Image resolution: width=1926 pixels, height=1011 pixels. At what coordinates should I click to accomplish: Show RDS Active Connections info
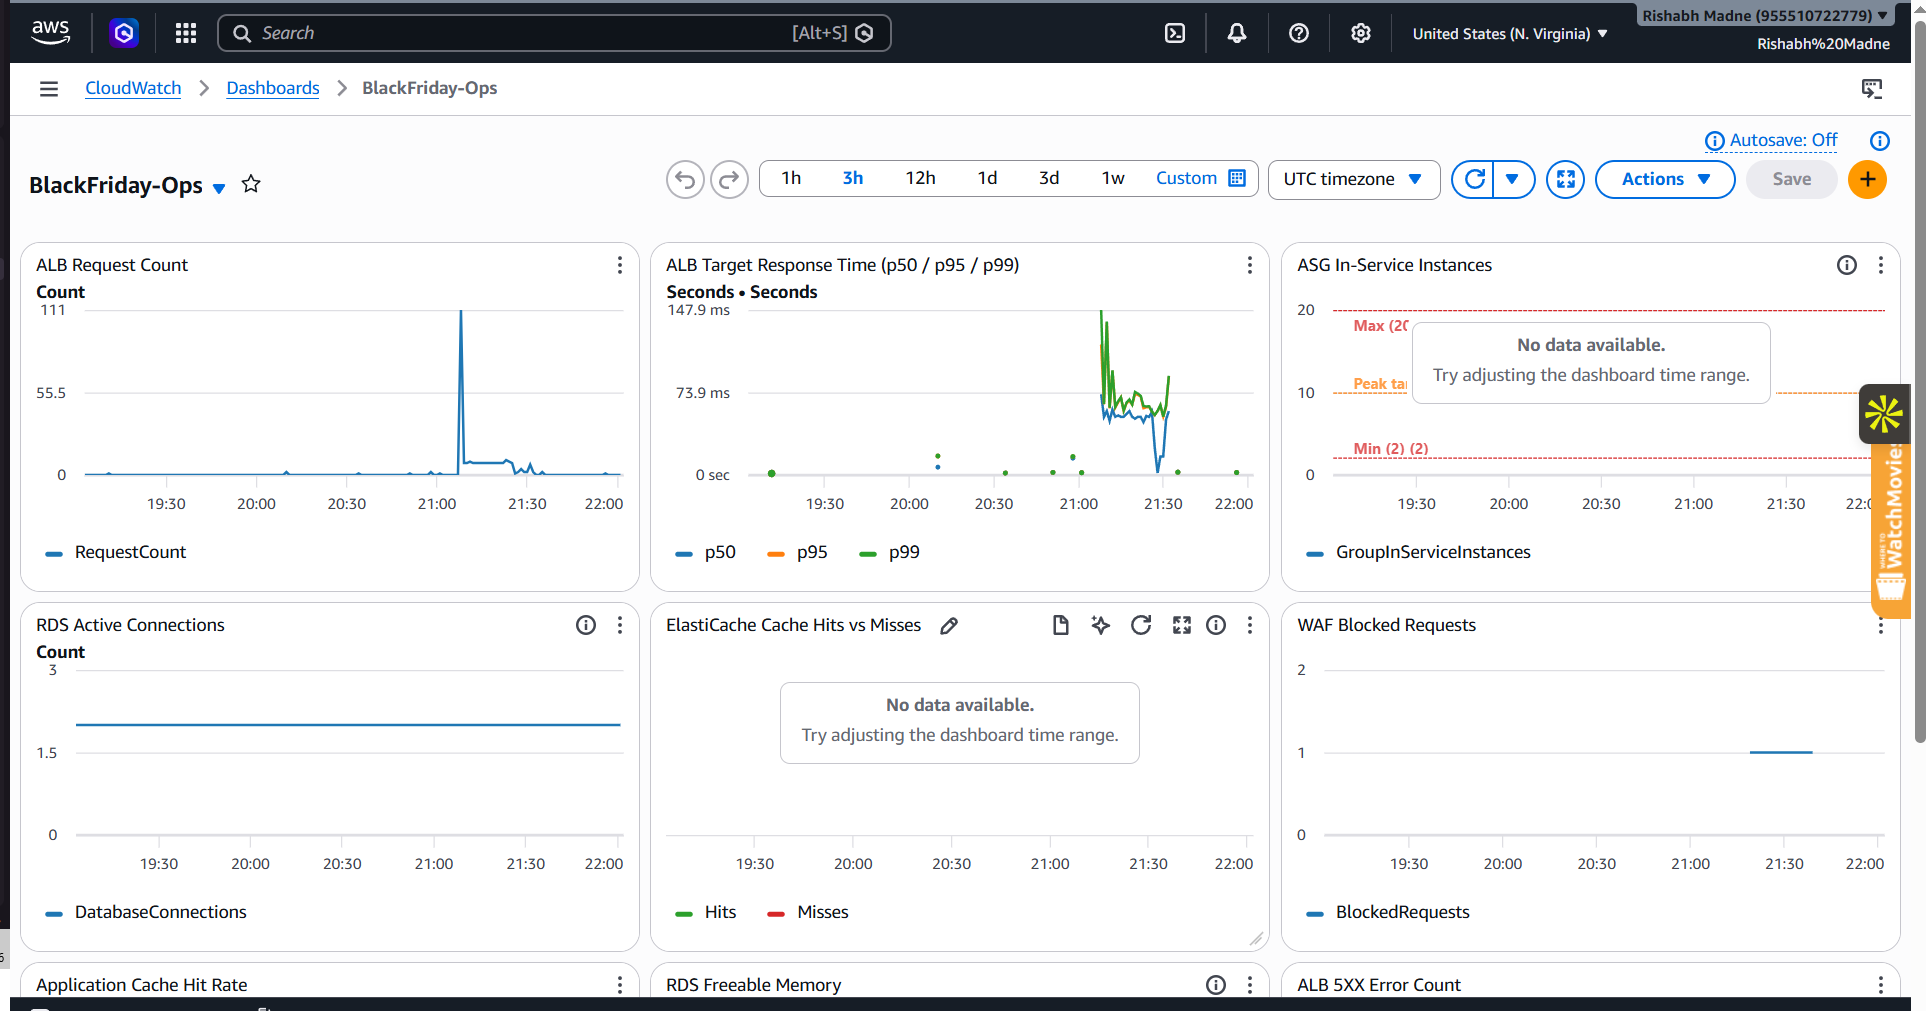pyautogui.click(x=586, y=625)
